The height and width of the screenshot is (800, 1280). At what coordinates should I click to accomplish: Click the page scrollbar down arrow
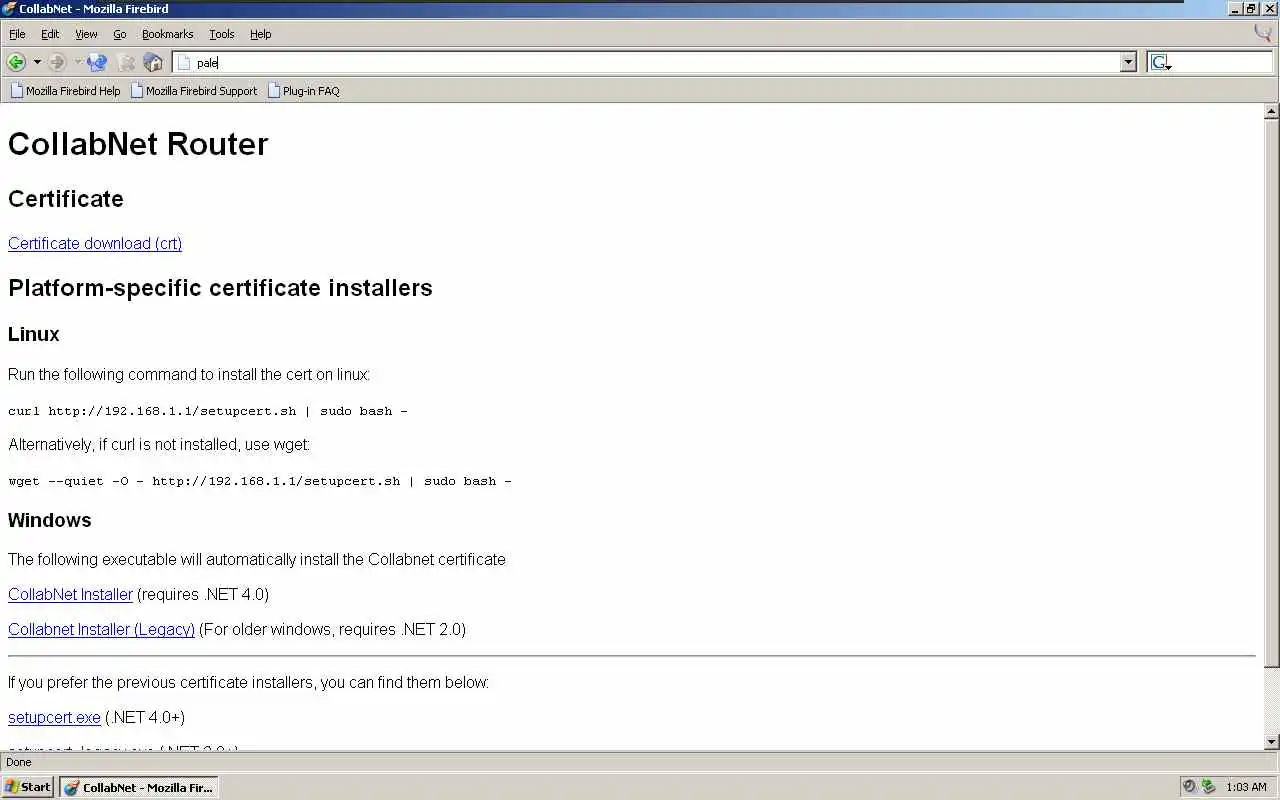1272,742
